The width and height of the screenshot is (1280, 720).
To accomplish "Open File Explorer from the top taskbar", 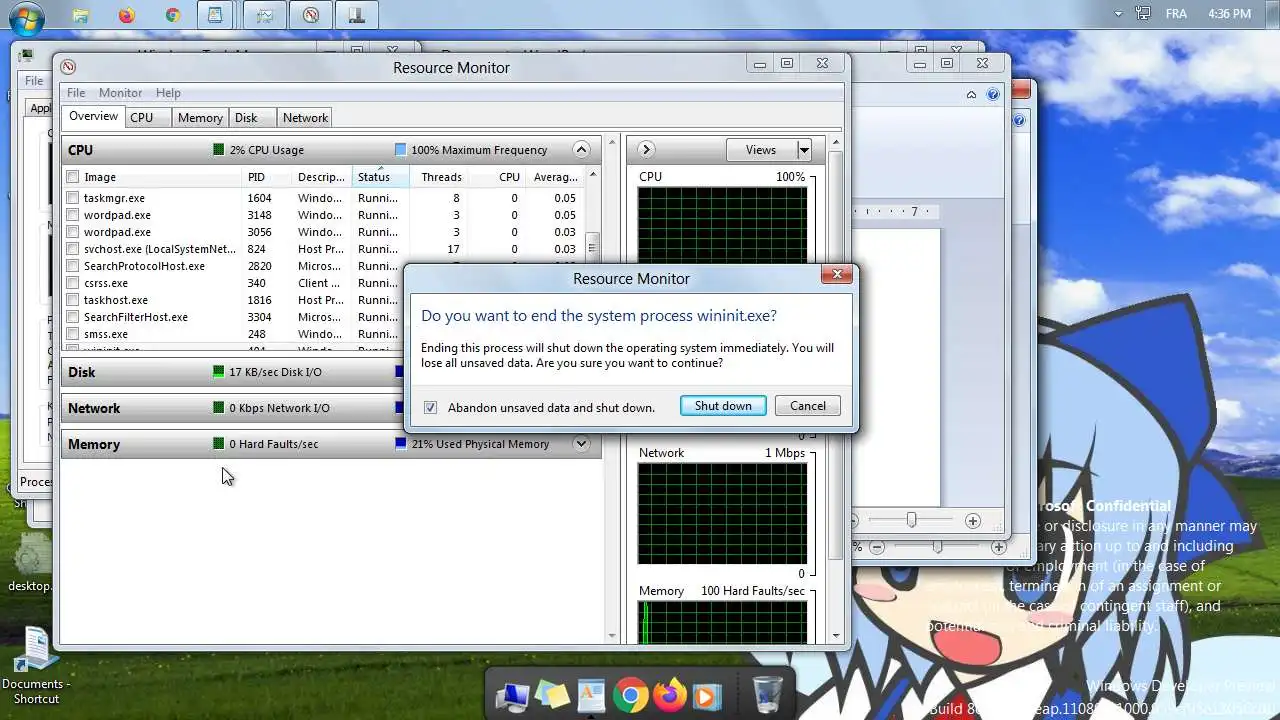I will tap(80, 15).
